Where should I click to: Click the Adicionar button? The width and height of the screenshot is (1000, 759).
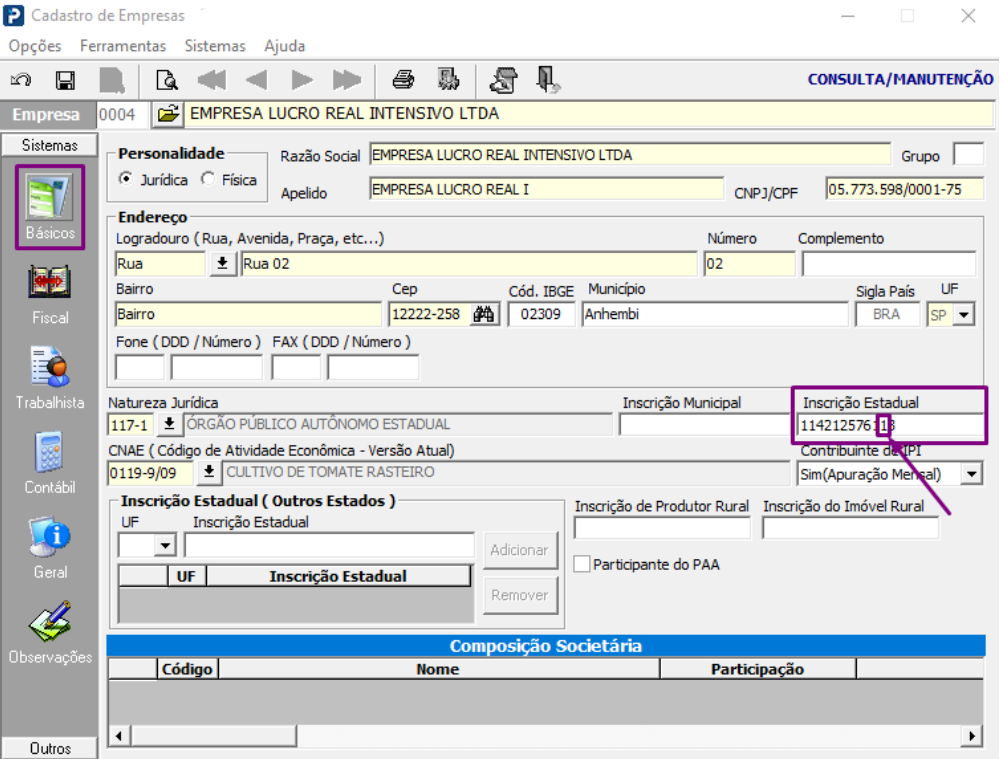[520, 550]
